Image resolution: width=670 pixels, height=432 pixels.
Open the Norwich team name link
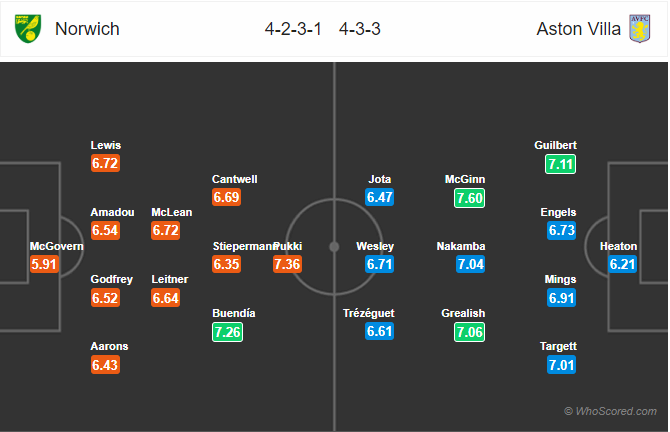coord(87,29)
